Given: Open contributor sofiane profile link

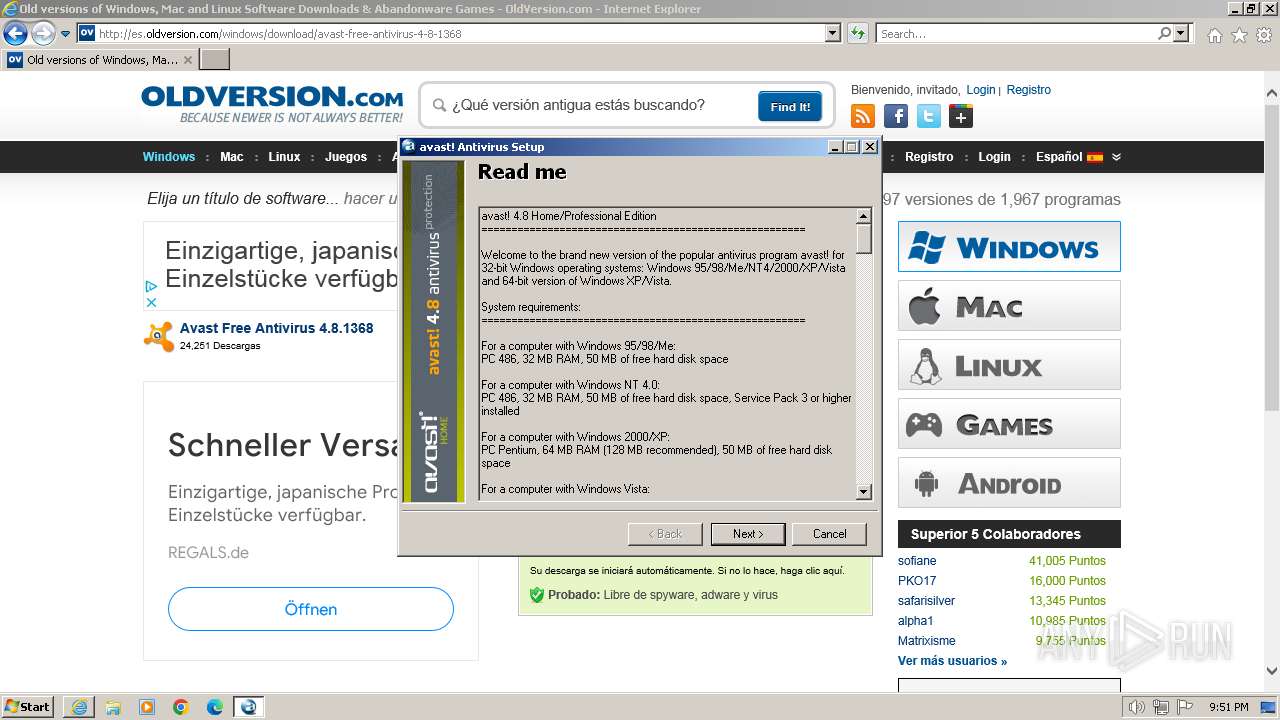Looking at the screenshot, I should point(917,561).
